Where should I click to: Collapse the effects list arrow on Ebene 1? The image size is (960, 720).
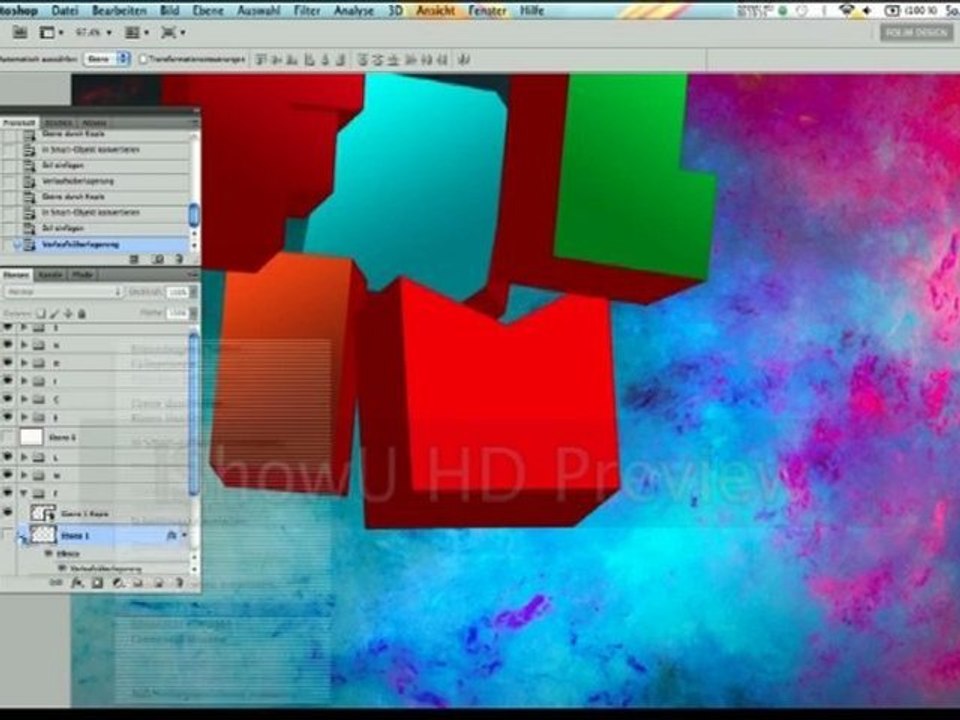tap(184, 535)
